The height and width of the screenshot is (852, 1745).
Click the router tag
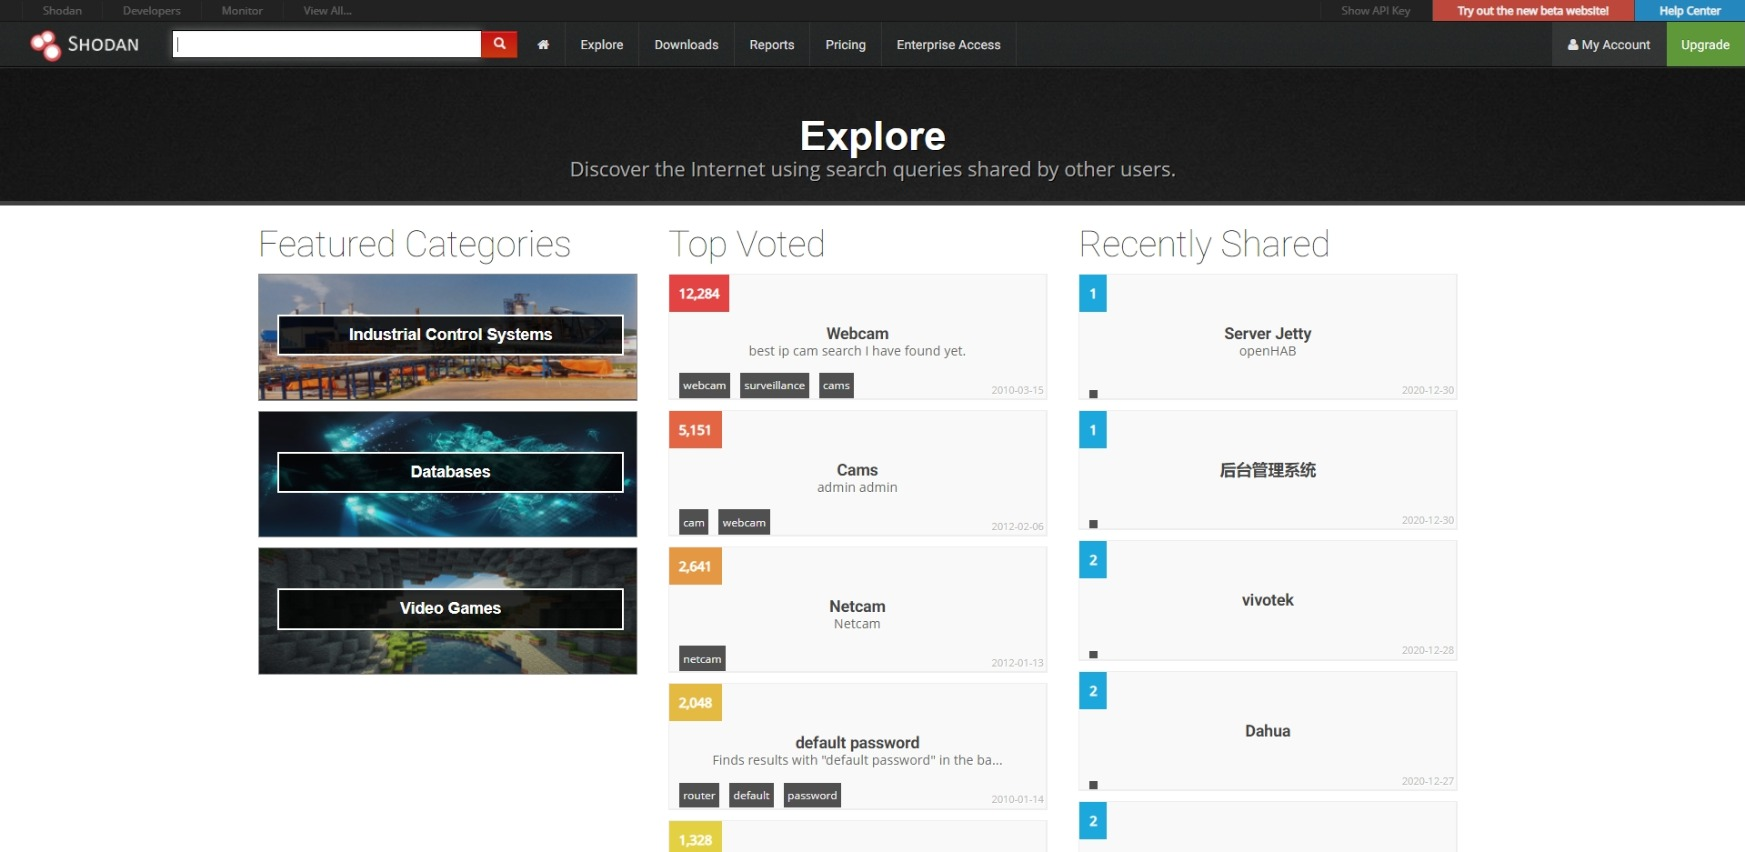point(699,796)
